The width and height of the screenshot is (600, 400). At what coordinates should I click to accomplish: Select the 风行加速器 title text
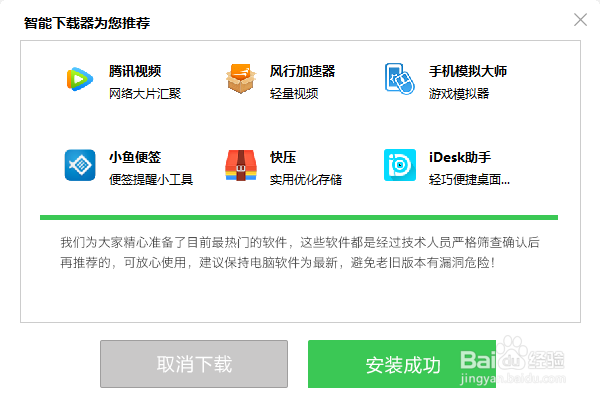pos(302,71)
